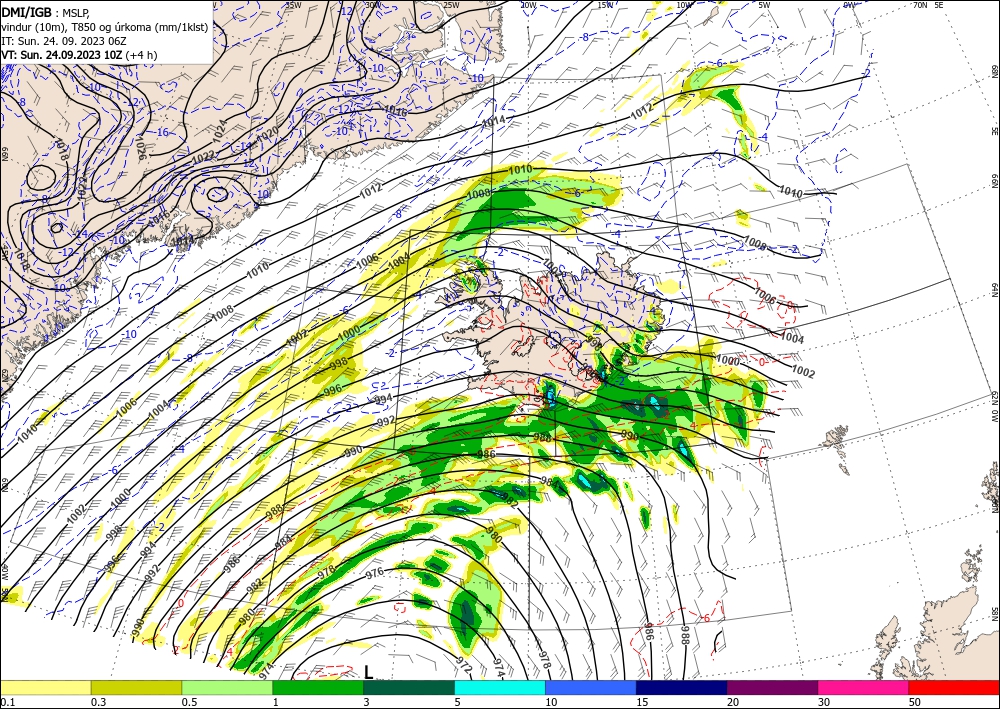Click the 'VT: Sun. 24.09.2023 10Z (+4 h)' text
This screenshot has width=1000, height=709.
[x=79, y=55]
